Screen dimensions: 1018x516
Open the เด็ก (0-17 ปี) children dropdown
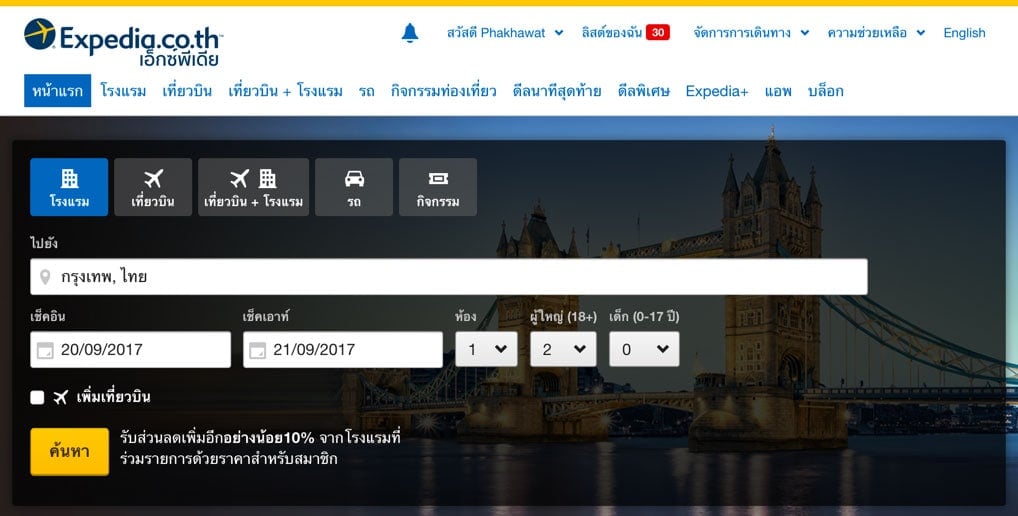(x=644, y=349)
